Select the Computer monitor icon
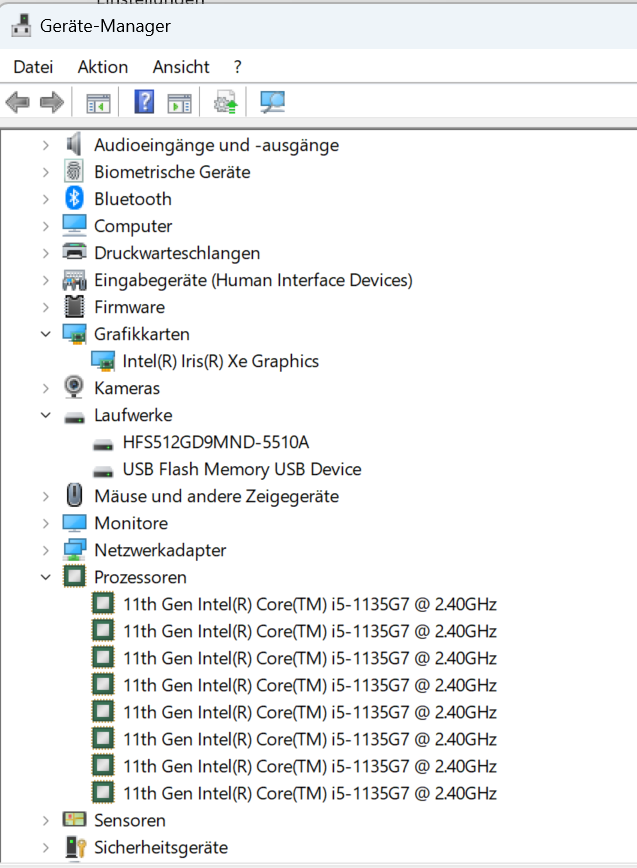The image size is (637, 868). (x=74, y=225)
